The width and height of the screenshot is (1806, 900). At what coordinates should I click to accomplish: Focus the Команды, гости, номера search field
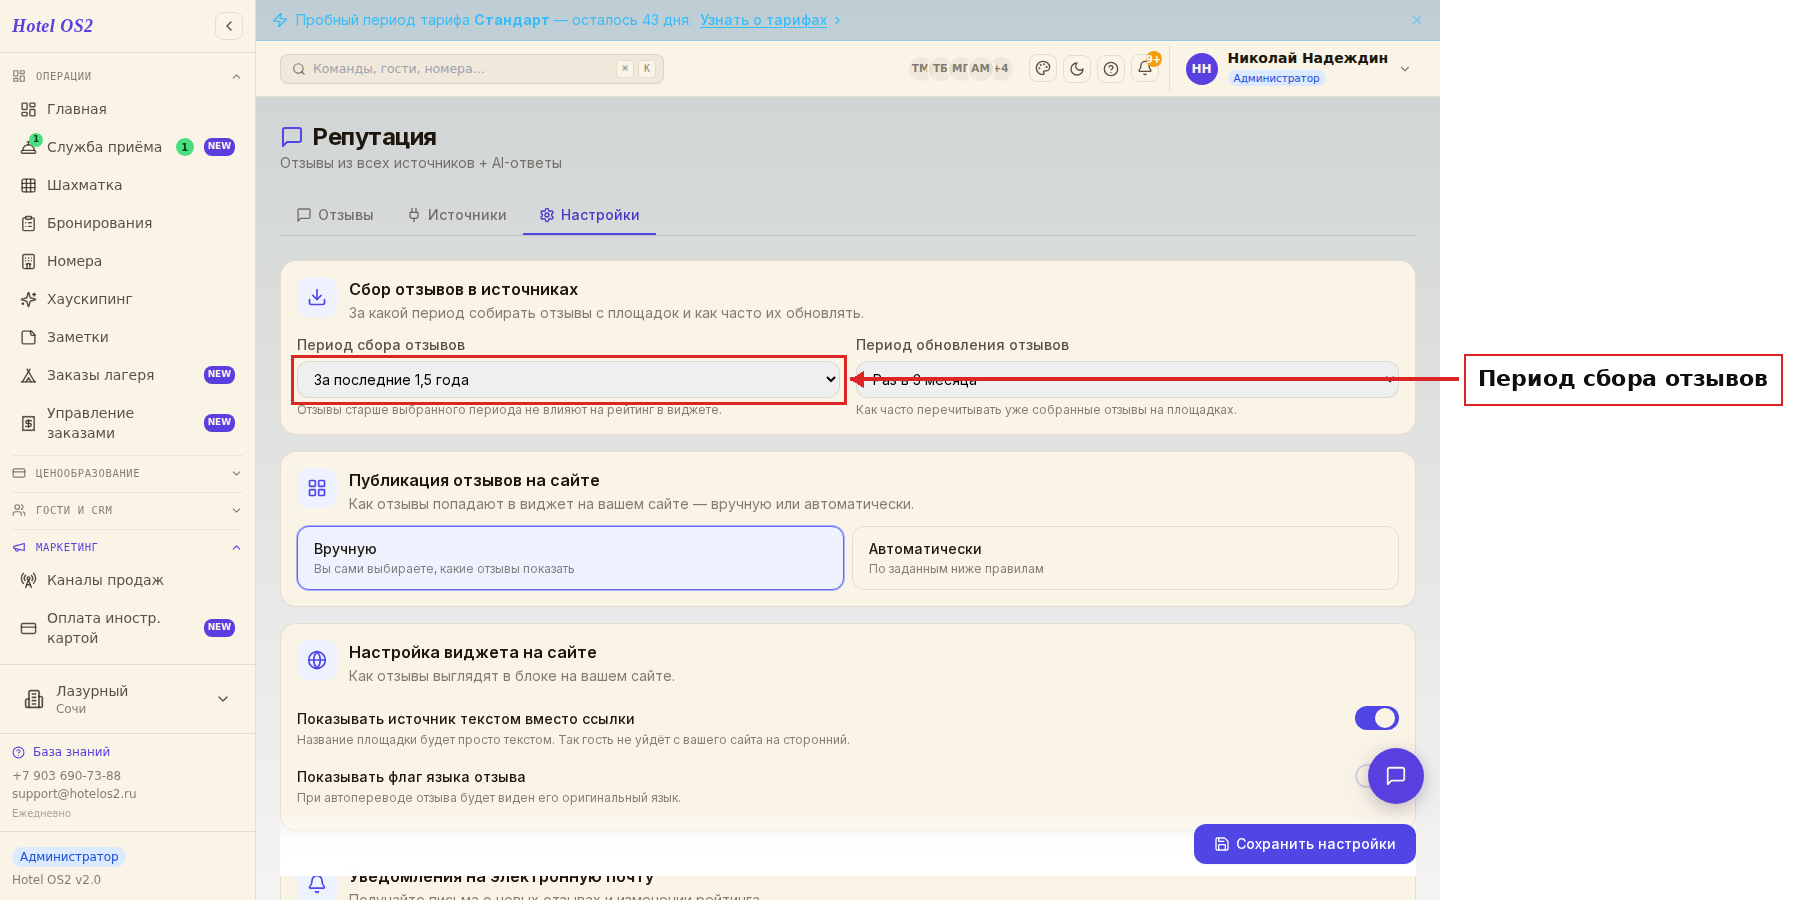coord(471,69)
